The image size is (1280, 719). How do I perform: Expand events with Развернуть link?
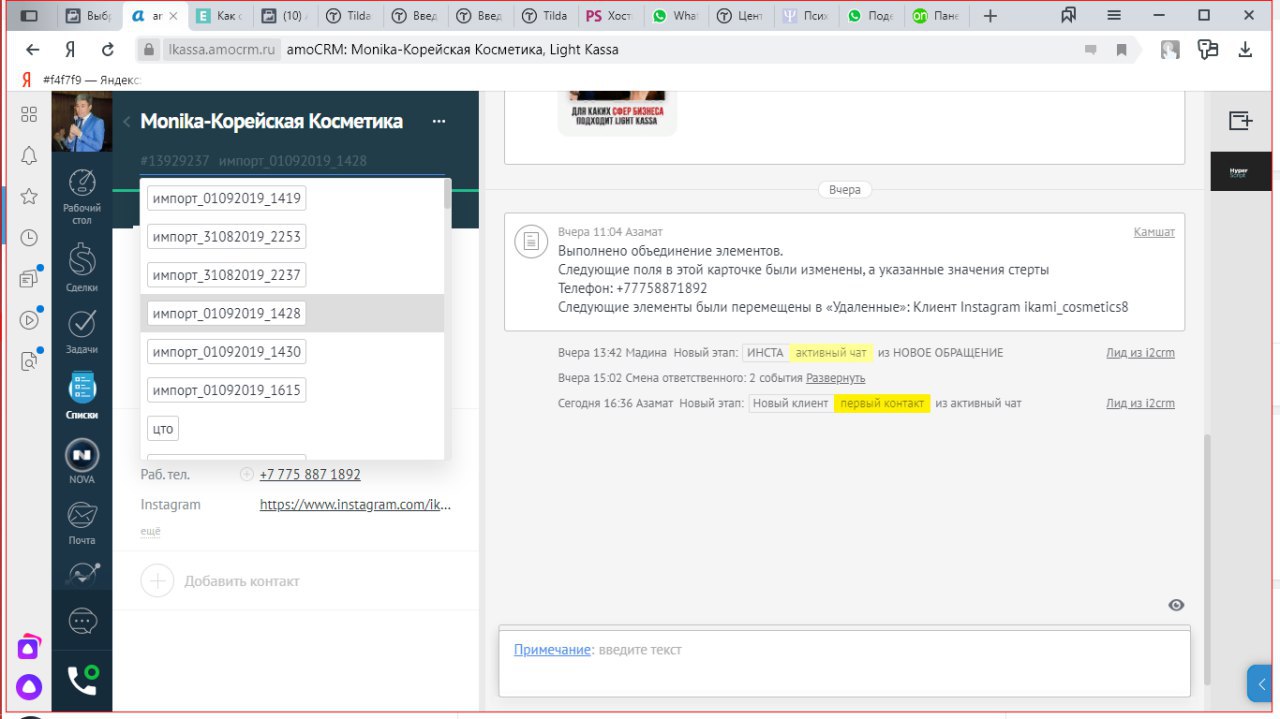[x=835, y=378]
